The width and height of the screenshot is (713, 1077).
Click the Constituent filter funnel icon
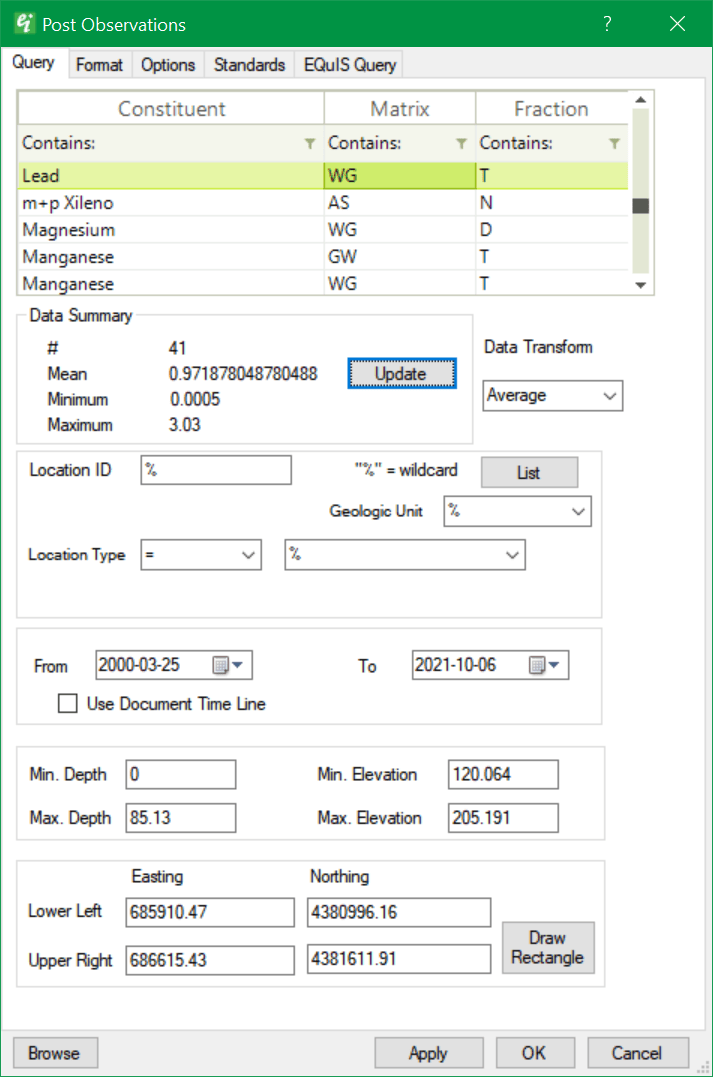(x=310, y=144)
